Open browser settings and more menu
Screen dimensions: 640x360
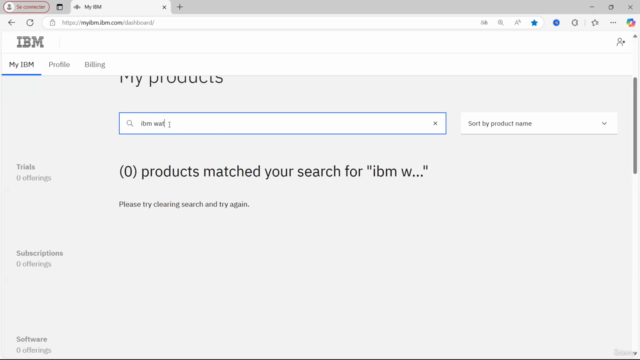(613, 22)
